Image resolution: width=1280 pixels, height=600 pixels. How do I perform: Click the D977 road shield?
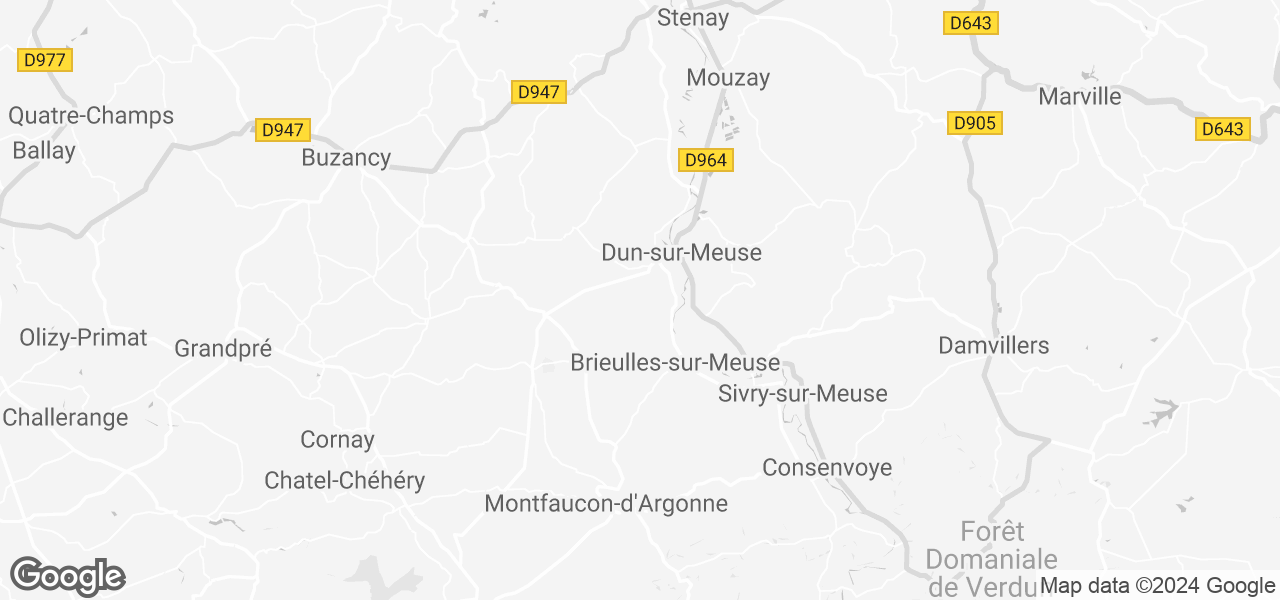(45, 60)
